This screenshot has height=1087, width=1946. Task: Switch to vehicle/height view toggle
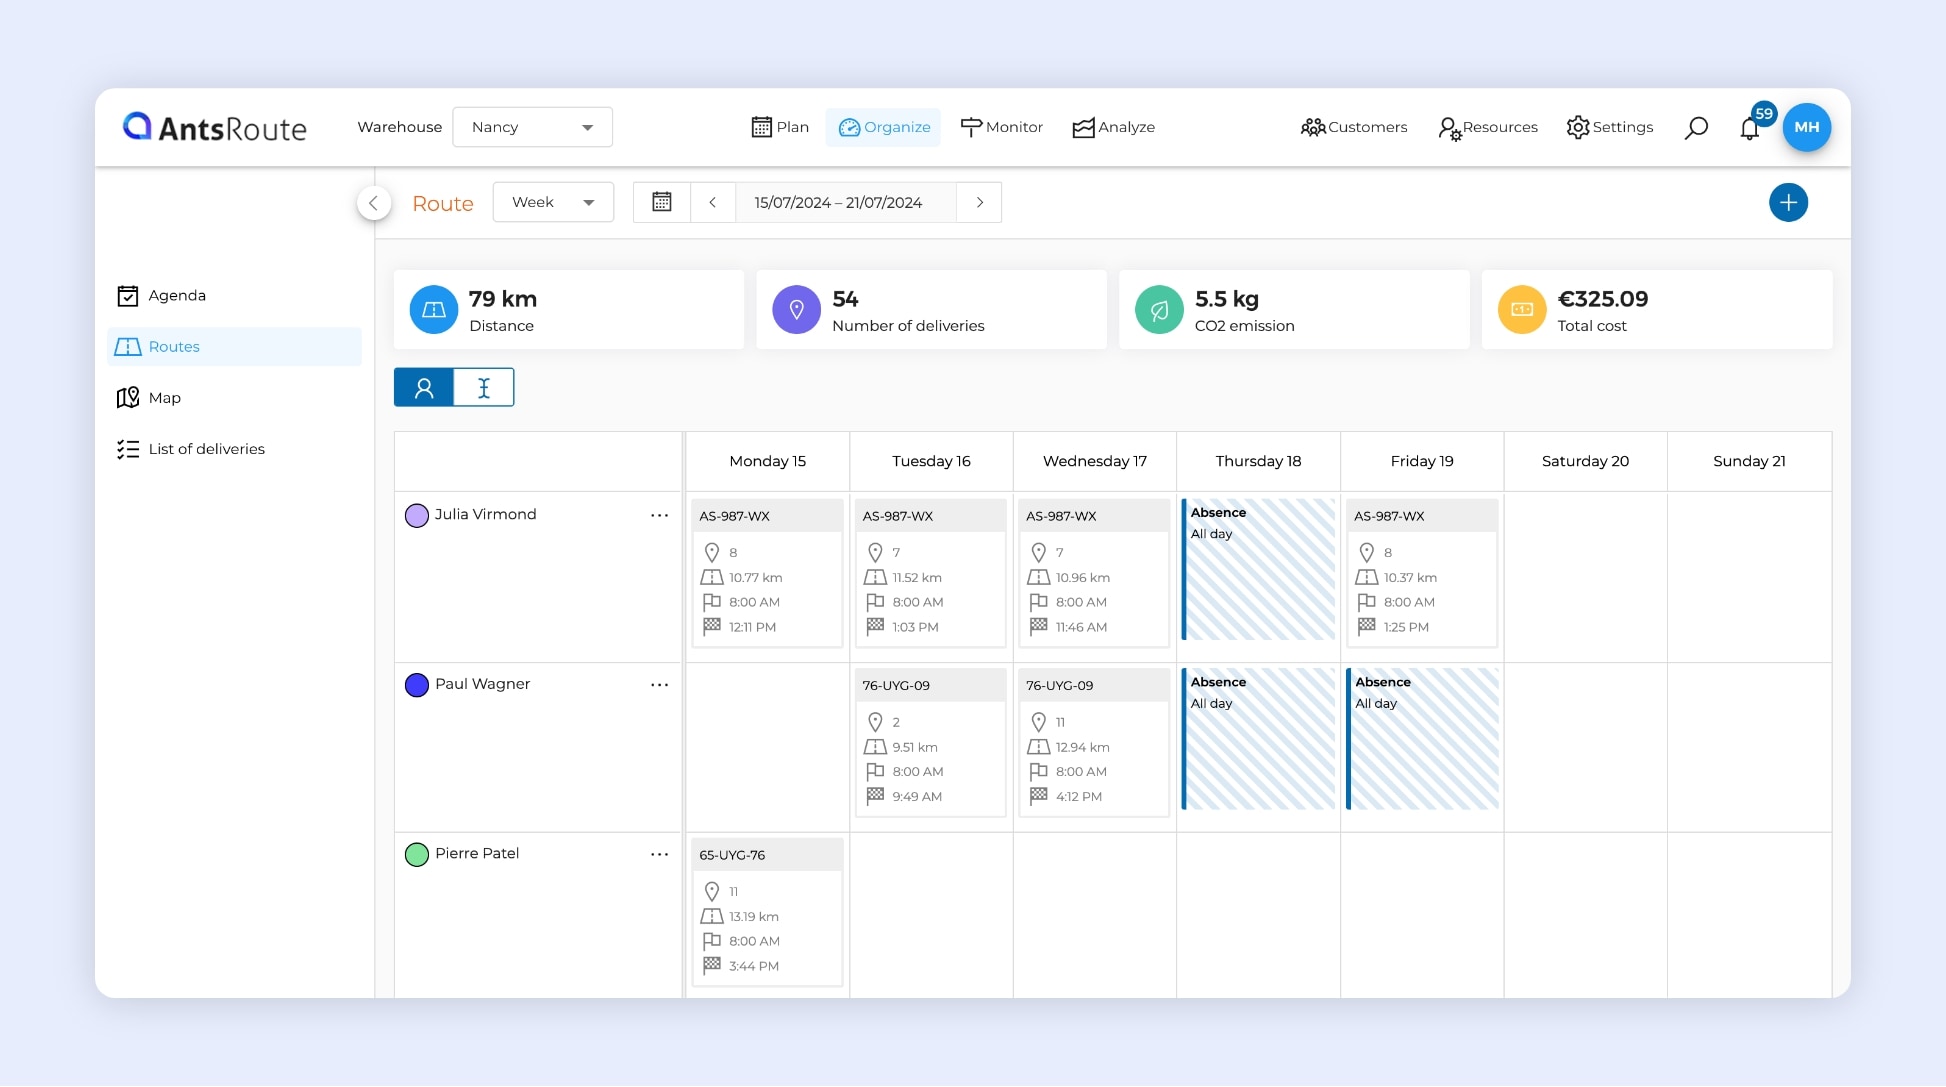click(x=484, y=388)
